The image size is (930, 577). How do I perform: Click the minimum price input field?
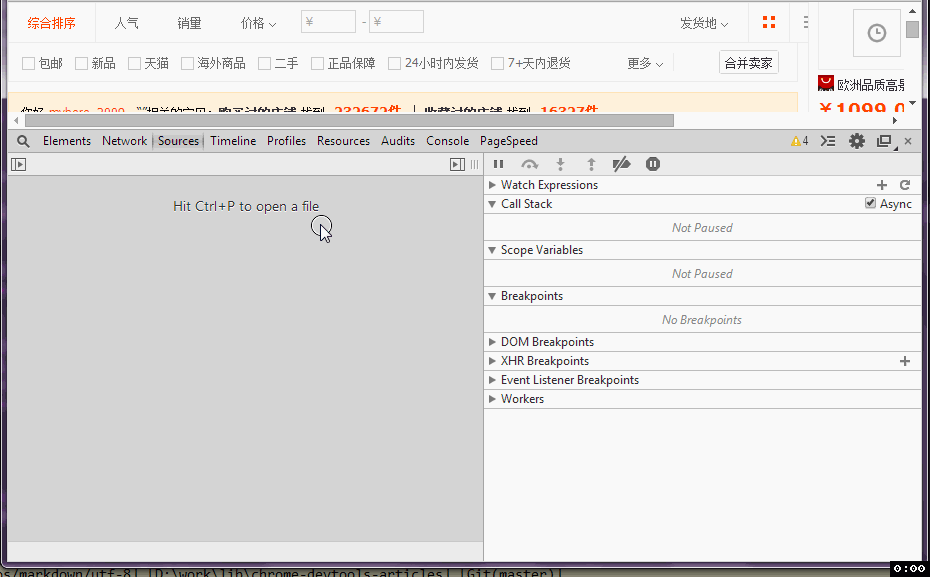coord(328,22)
